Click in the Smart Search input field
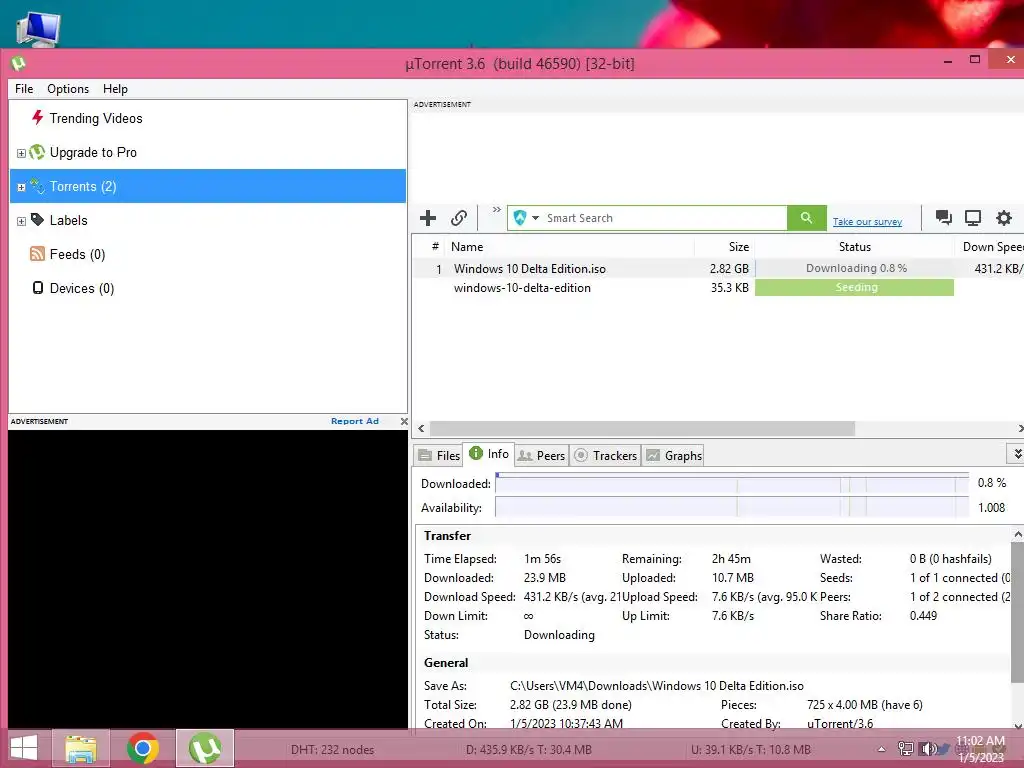This screenshot has height=768, width=1024. click(665, 217)
